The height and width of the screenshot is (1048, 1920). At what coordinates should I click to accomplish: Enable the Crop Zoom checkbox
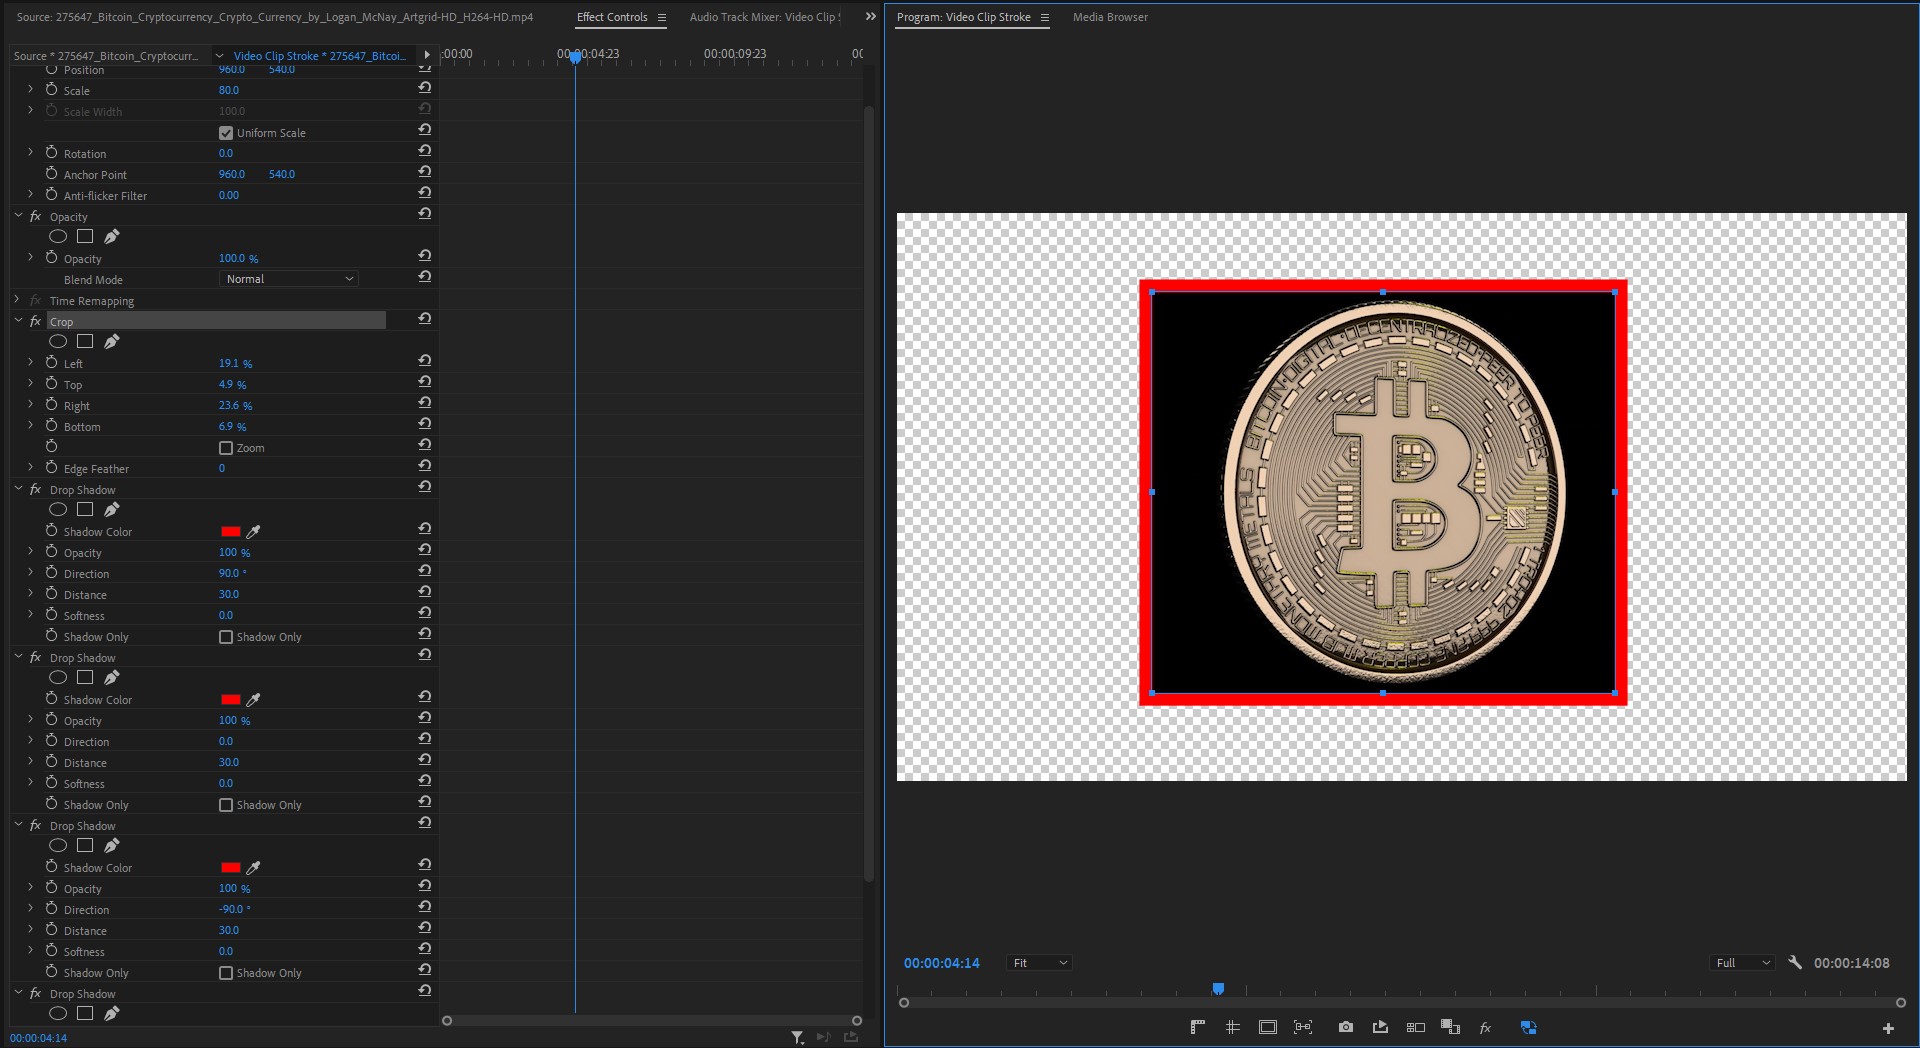coord(226,448)
